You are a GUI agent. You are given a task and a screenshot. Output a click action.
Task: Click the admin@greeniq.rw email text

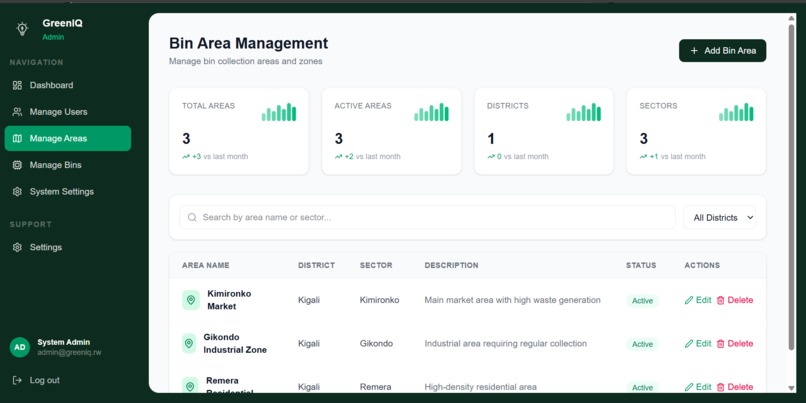(x=69, y=353)
